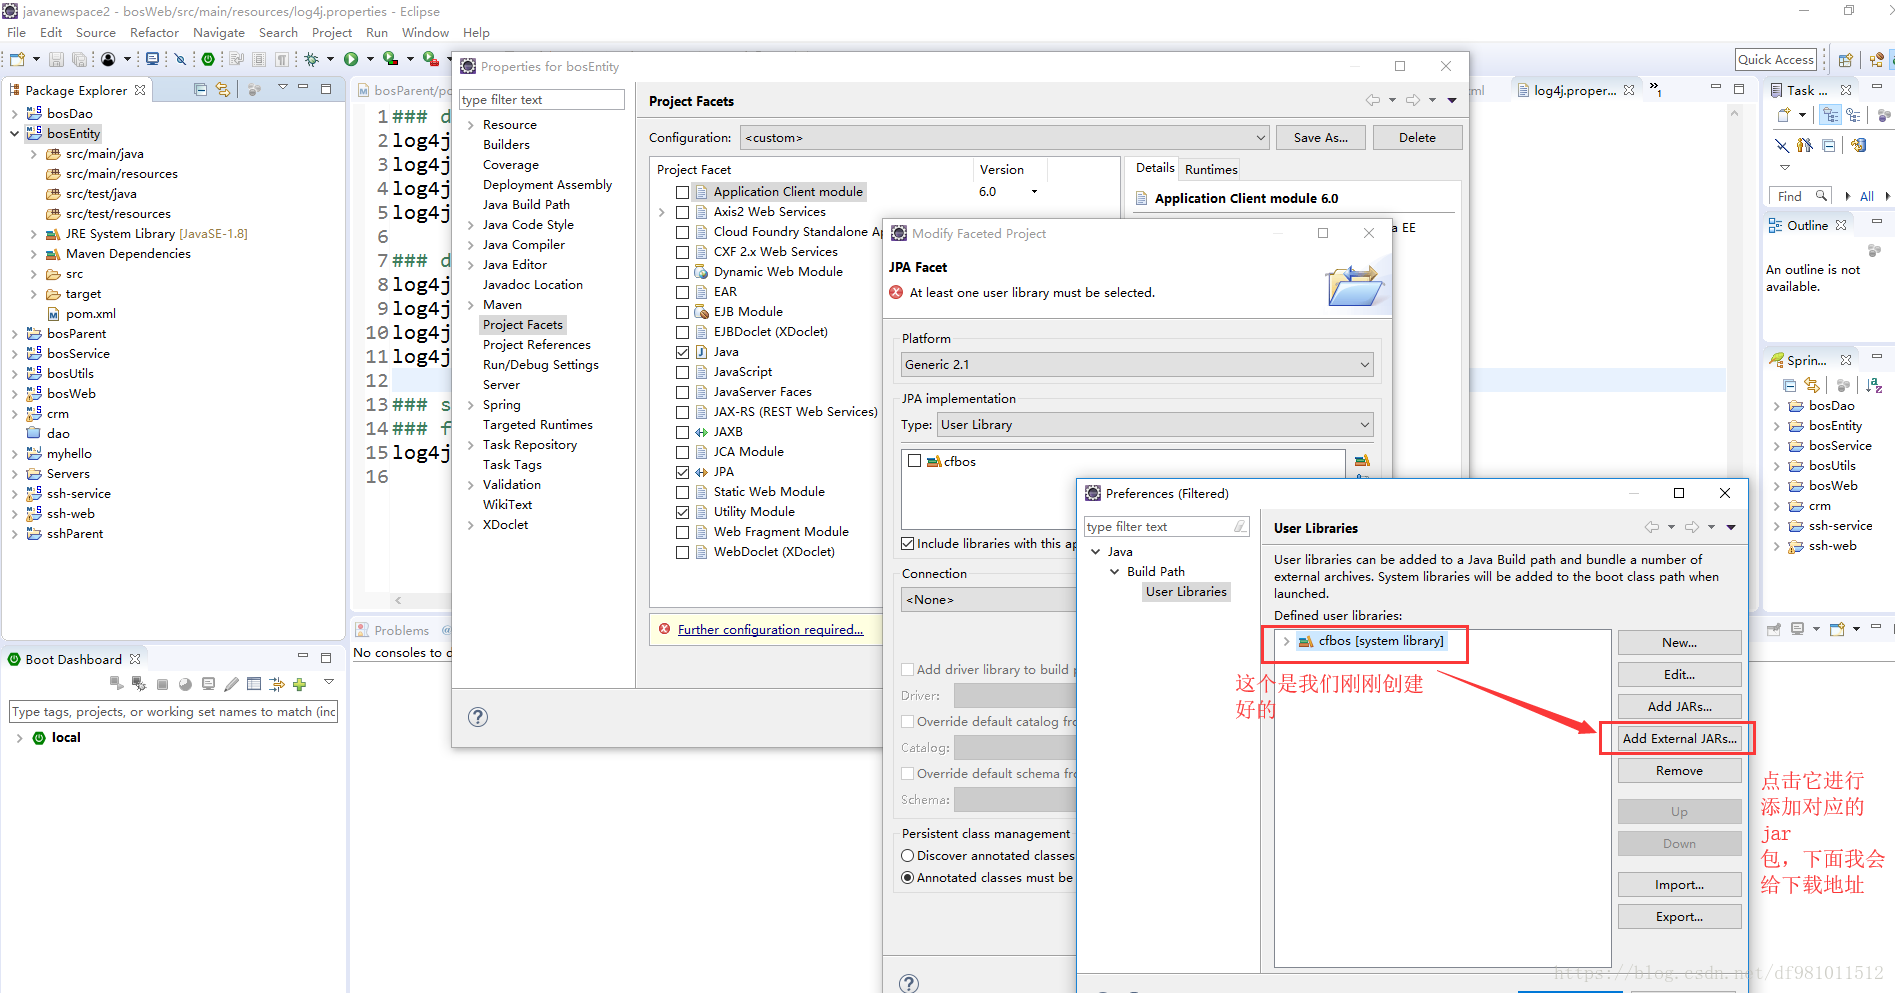Uncheck the JPA project facet

(x=682, y=472)
